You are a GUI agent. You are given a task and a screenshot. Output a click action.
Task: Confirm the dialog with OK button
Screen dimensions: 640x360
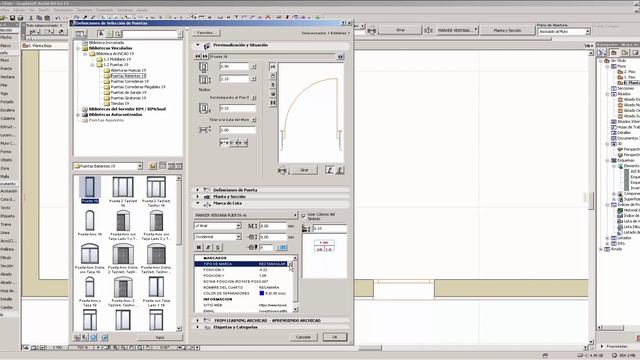[x=335, y=337]
